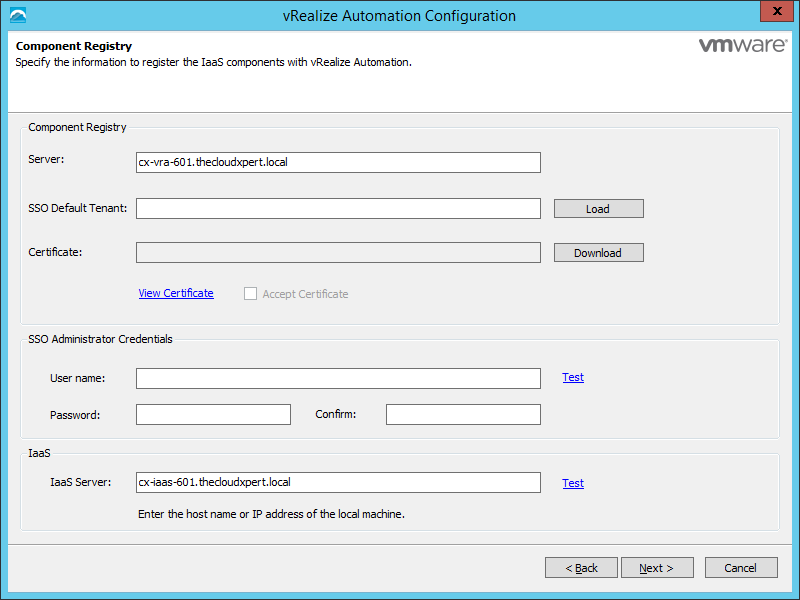Select the Certificate text box
The image size is (800, 600).
tap(338, 252)
